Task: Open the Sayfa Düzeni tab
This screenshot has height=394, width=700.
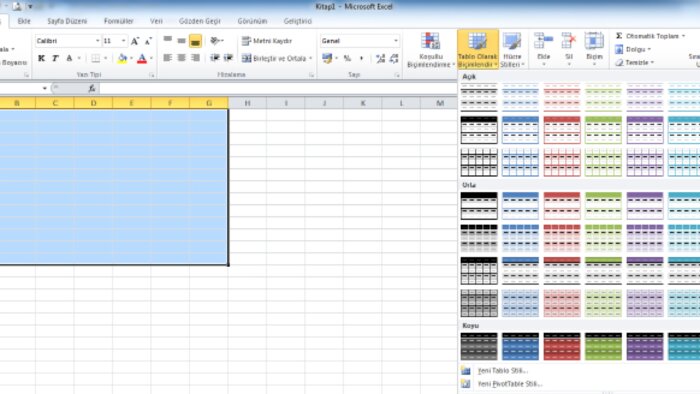Action: coord(67,21)
